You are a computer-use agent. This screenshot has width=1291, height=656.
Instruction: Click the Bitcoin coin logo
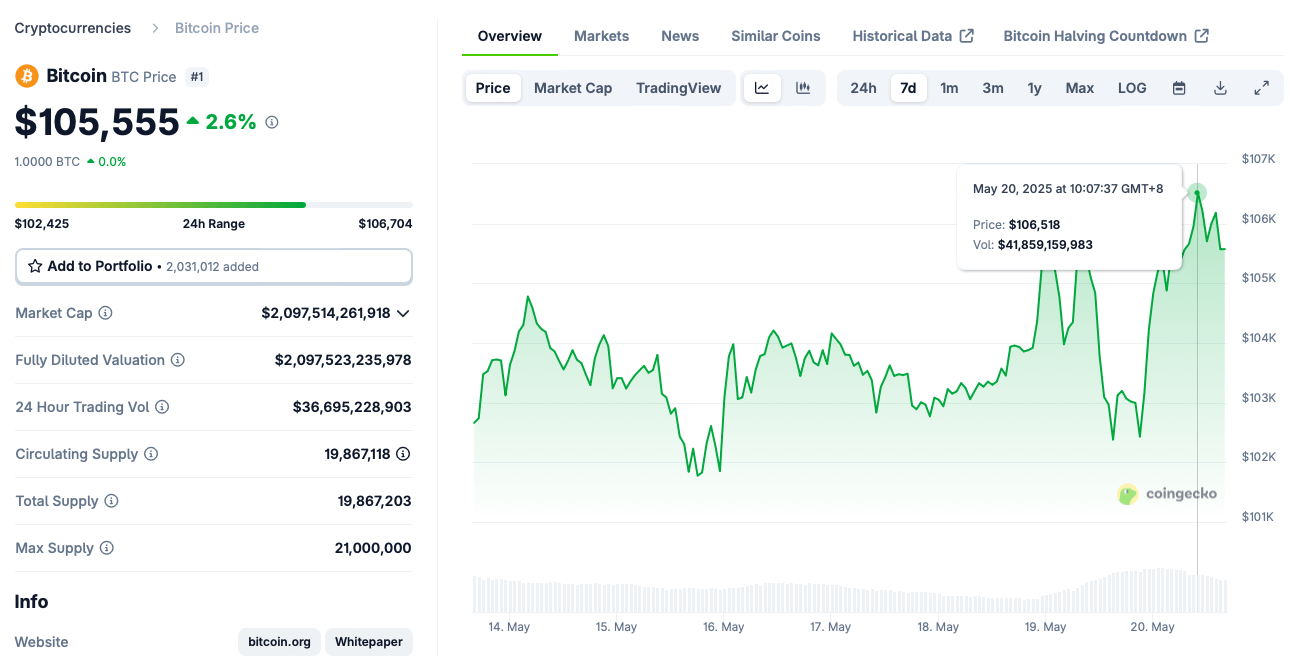tap(26, 75)
